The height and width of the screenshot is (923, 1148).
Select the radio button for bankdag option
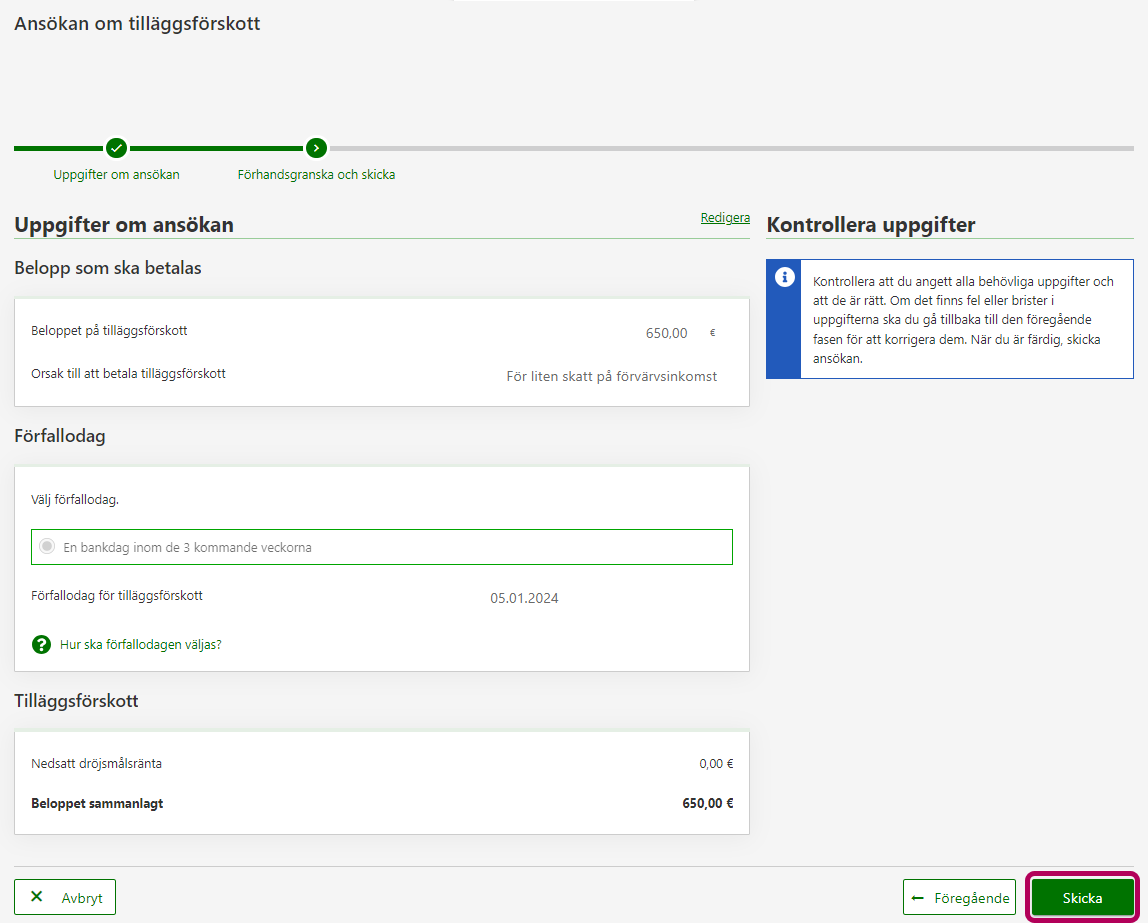[47, 547]
